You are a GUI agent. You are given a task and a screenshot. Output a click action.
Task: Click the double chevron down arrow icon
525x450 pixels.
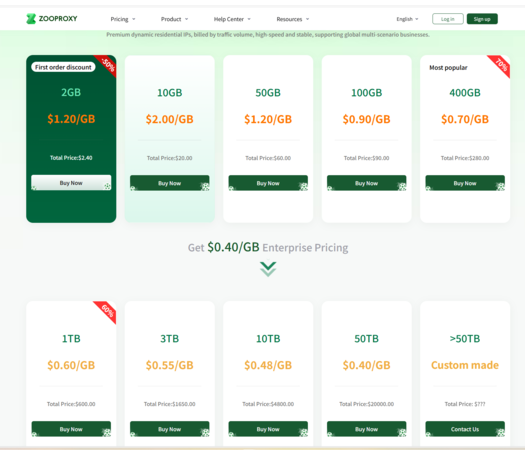[268, 269]
